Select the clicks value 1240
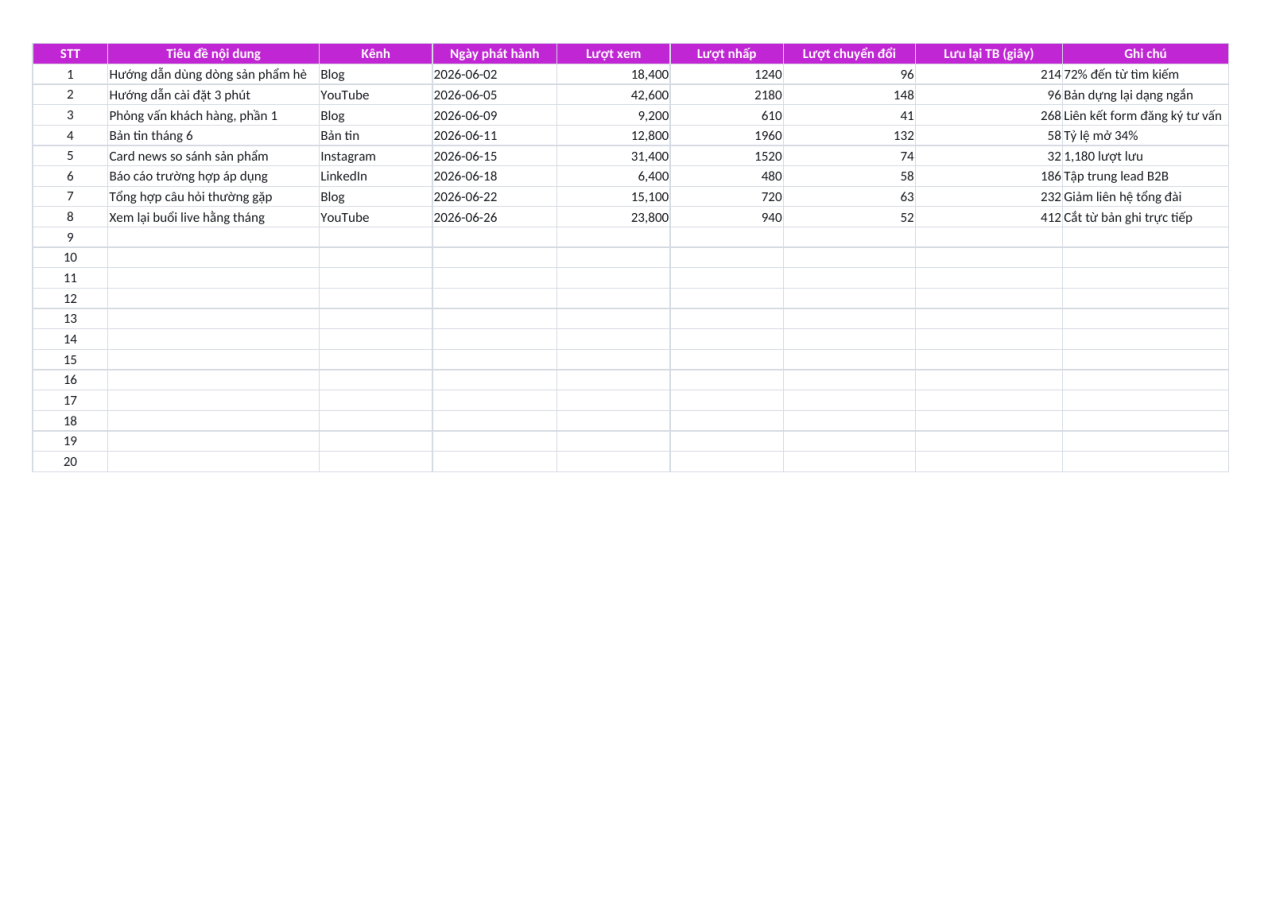1272x900 pixels. pyautogui.click(x=726, y=75)
